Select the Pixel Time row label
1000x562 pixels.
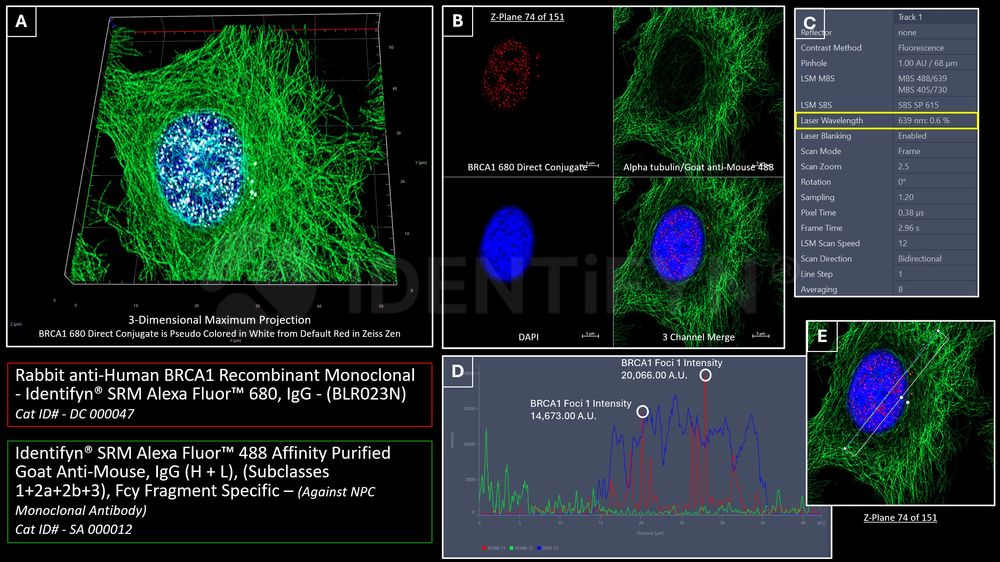point(818,212)
